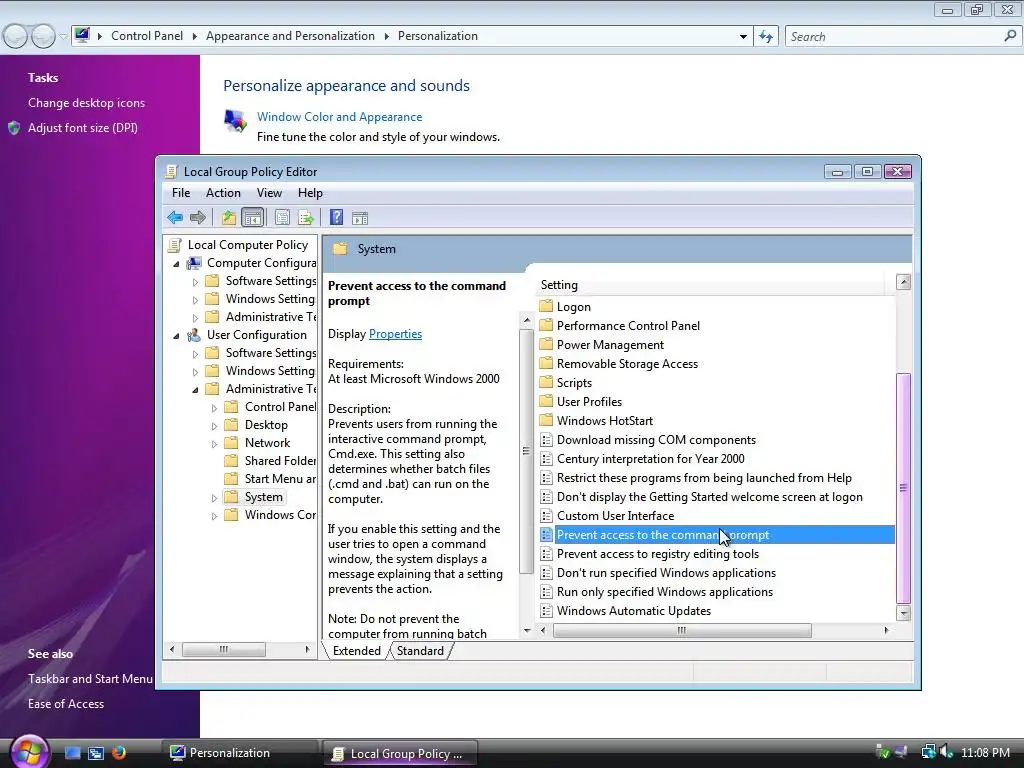The height and width of the screenshot is (768, 1024).
Task: Click Personalization taskbar button
Action: [x=239, y=753]
